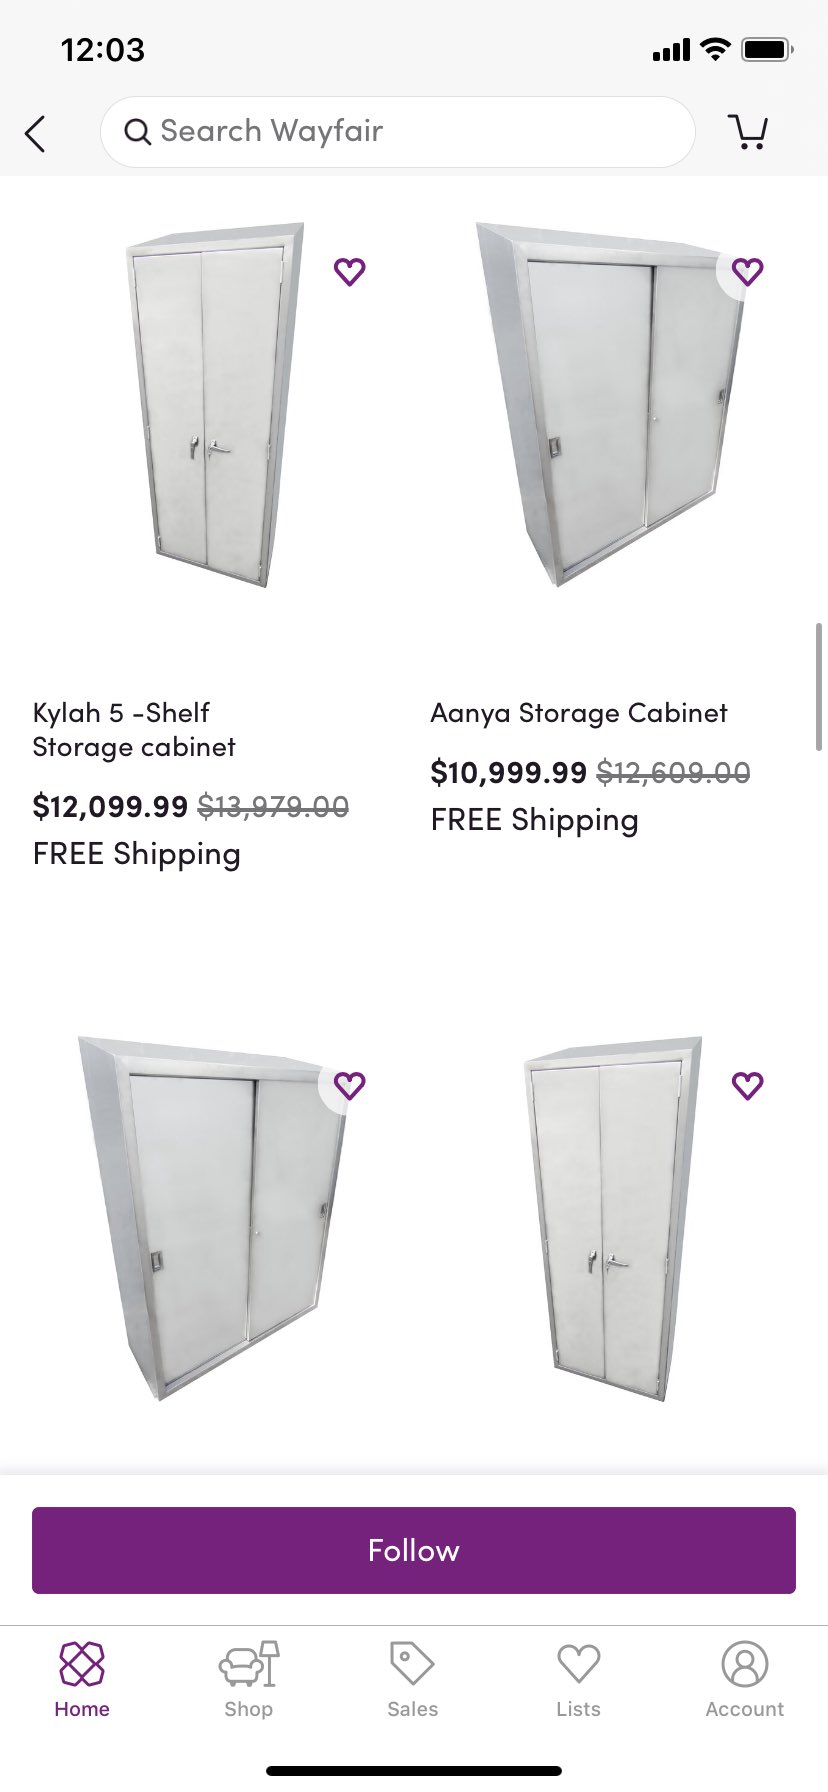Toggle heart on bottom-right two-door cabinet

747,1085
